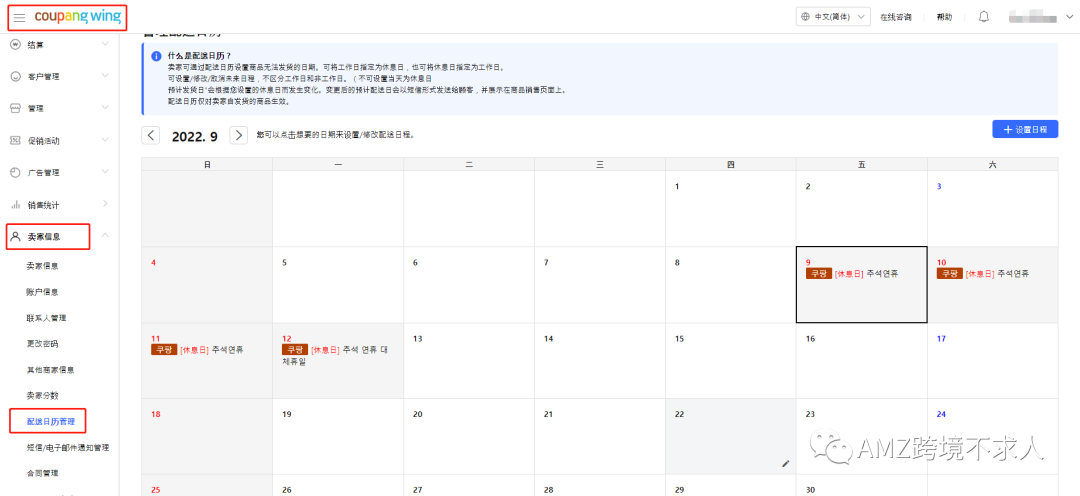Select date 20 in the calendar

tap(469, 436)
